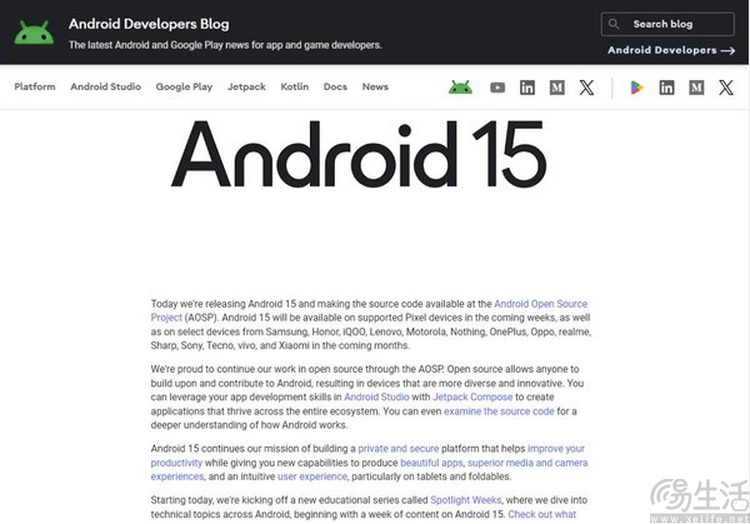This screenshot has width=750, height=524.
Task: Open LinkedIn icon next to YouTube icon
Action: [x=527, y=88]
